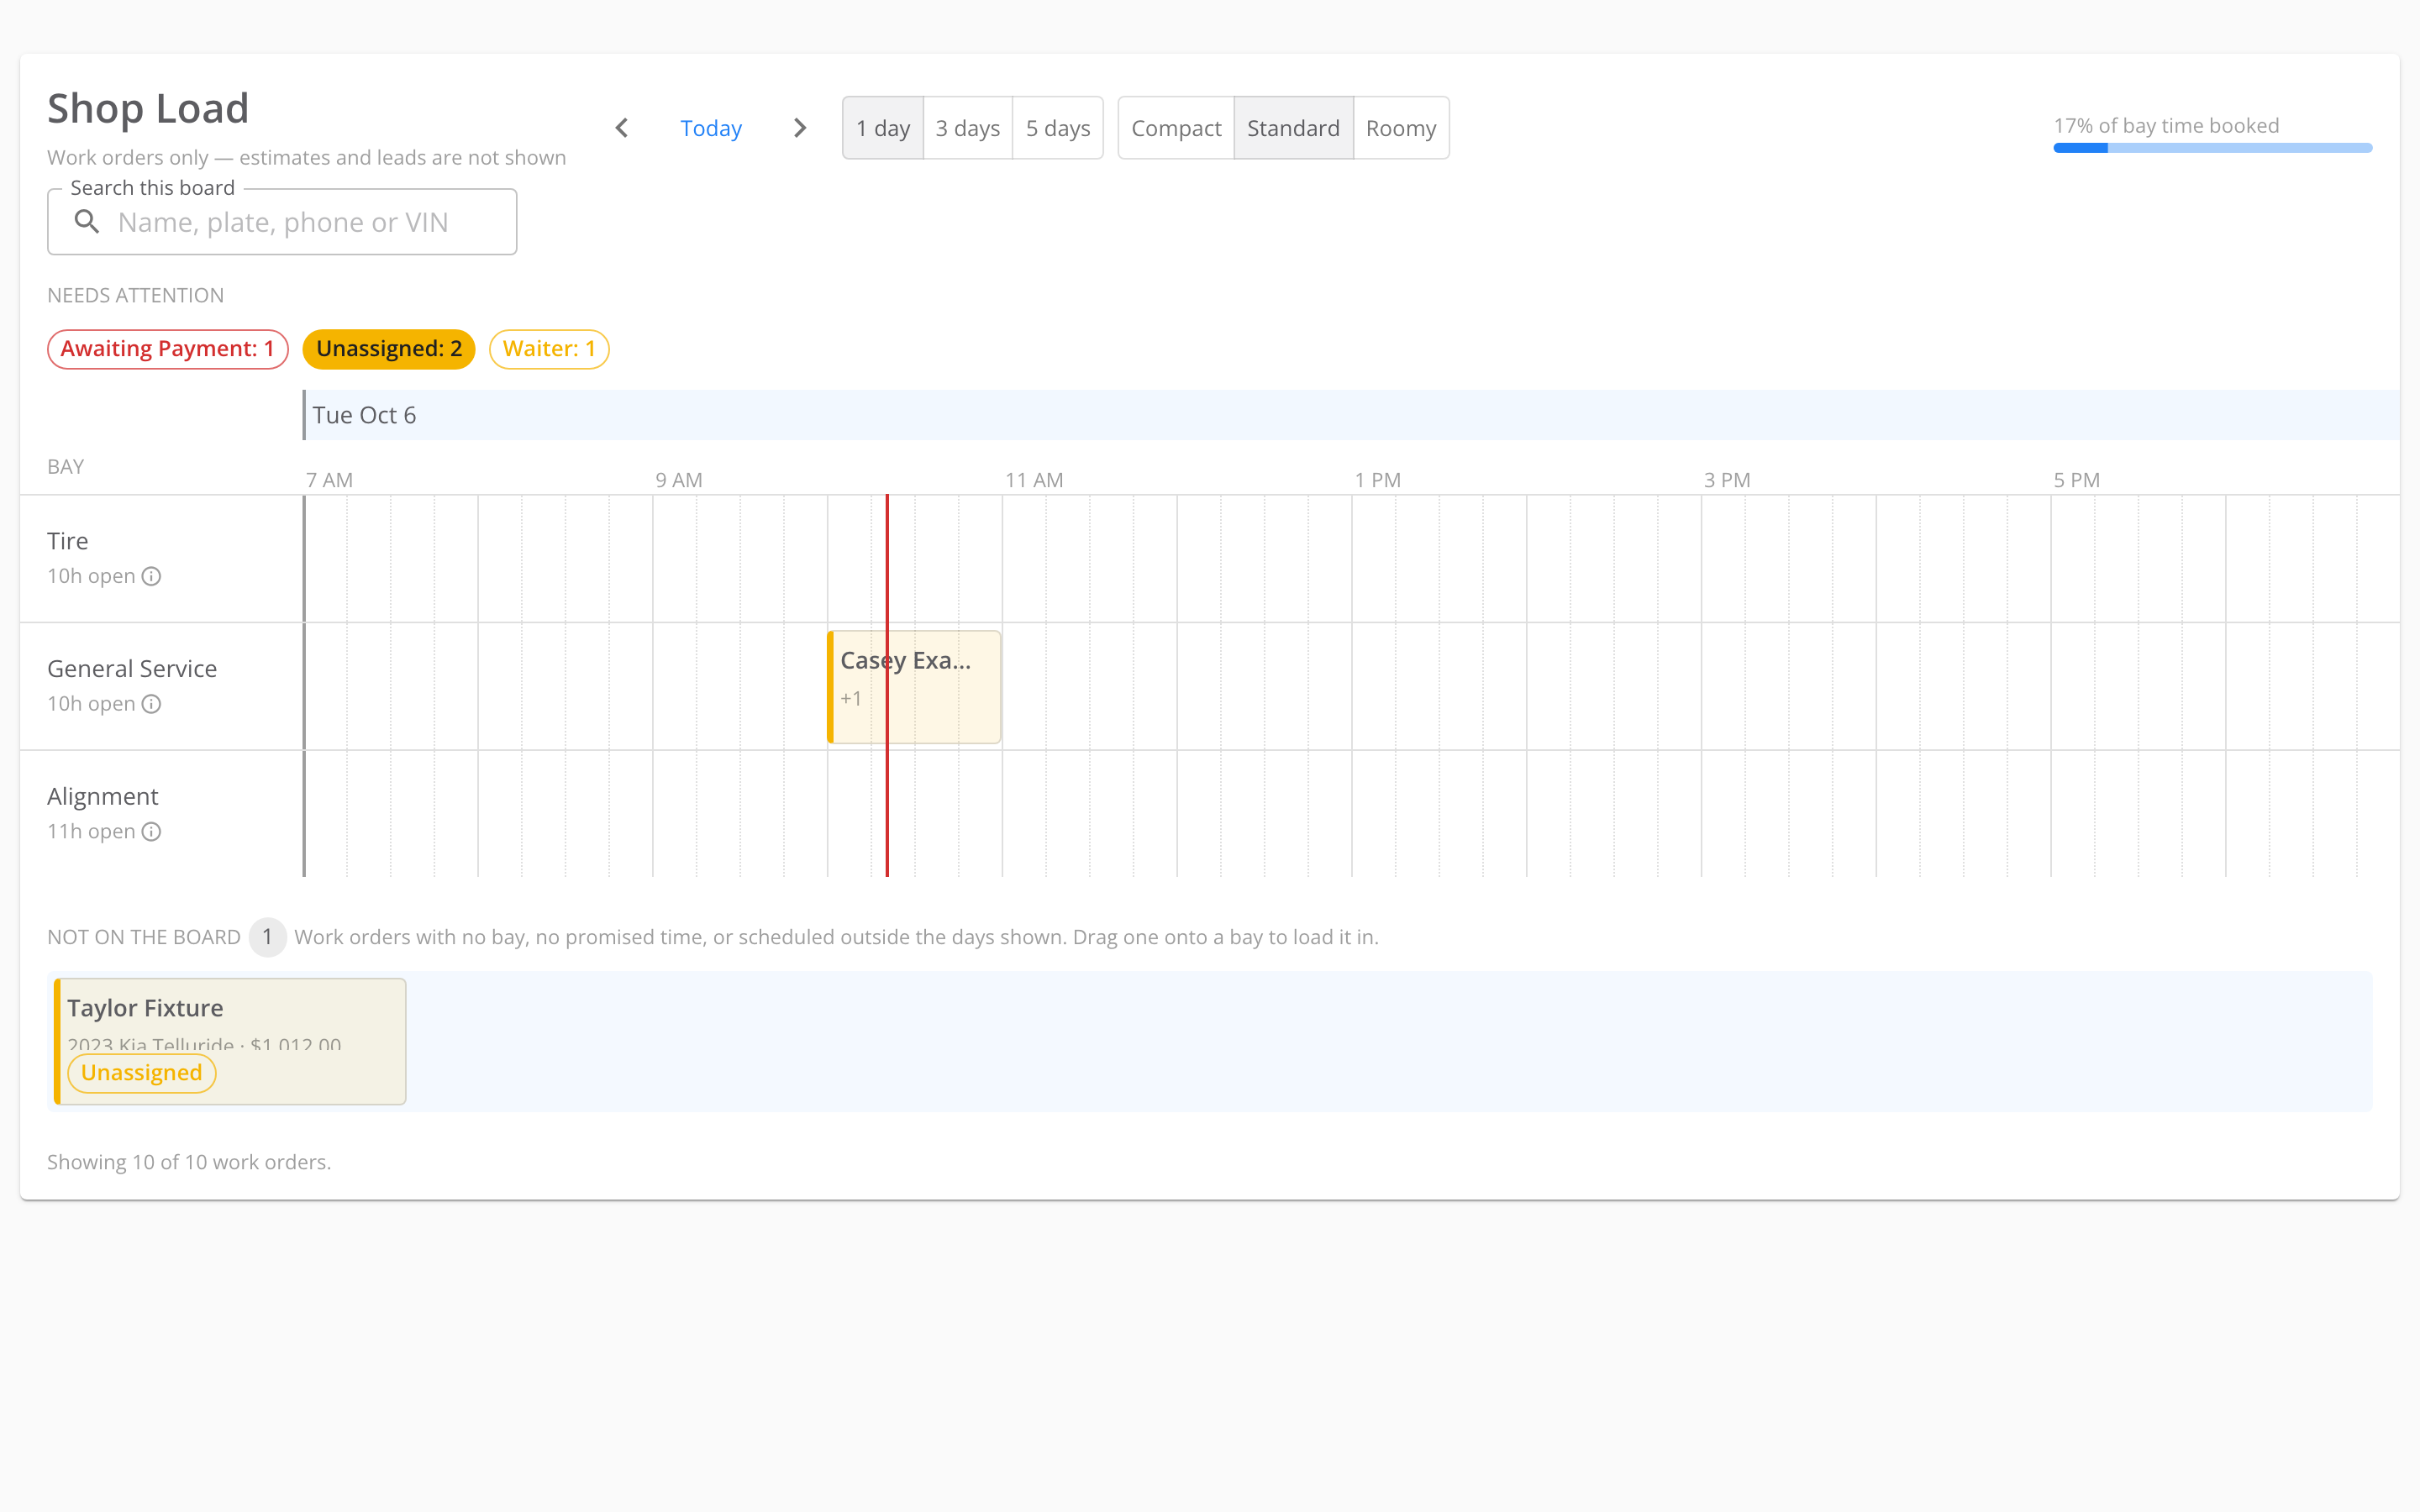Click the 11 AM time label
Screen dimensions: 2420x1512
1034,480
